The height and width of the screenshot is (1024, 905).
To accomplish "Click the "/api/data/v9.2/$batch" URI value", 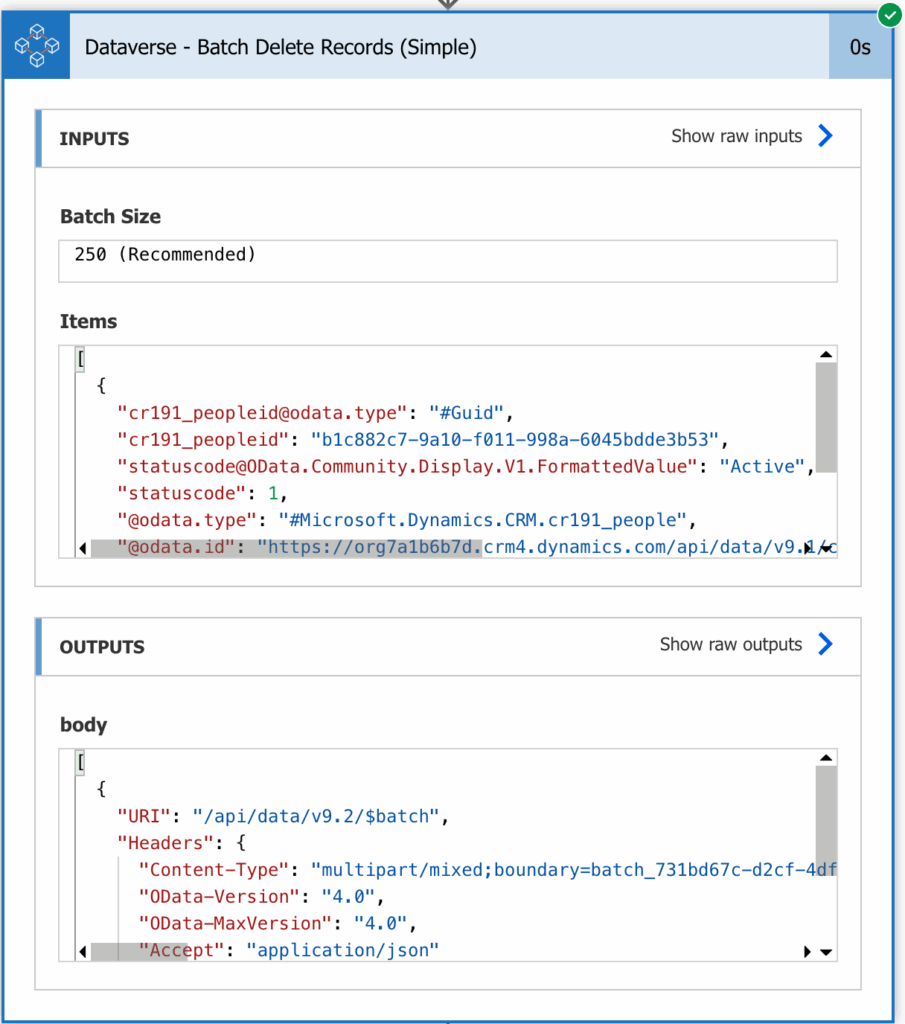I will coord(316,816).
